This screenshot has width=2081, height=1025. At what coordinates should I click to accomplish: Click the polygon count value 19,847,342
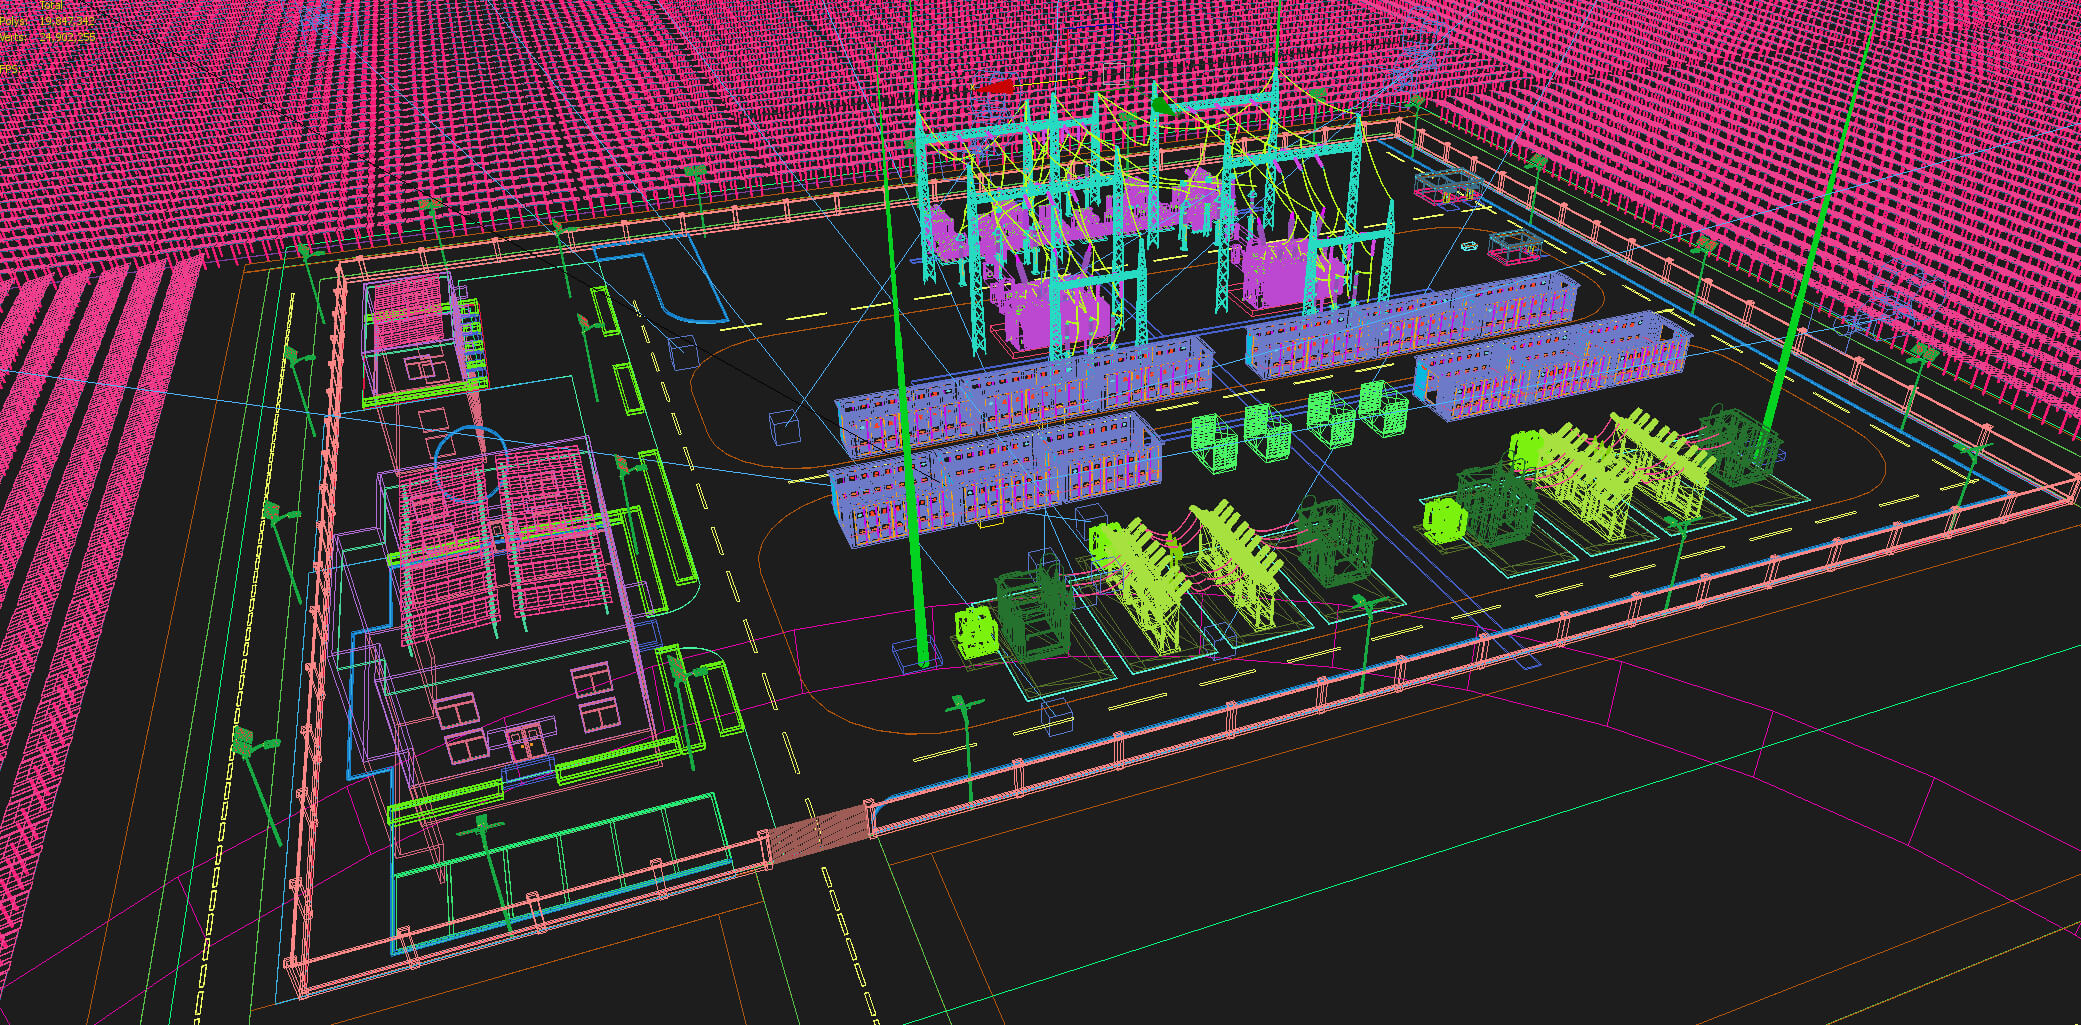click(x=67, y=21)
